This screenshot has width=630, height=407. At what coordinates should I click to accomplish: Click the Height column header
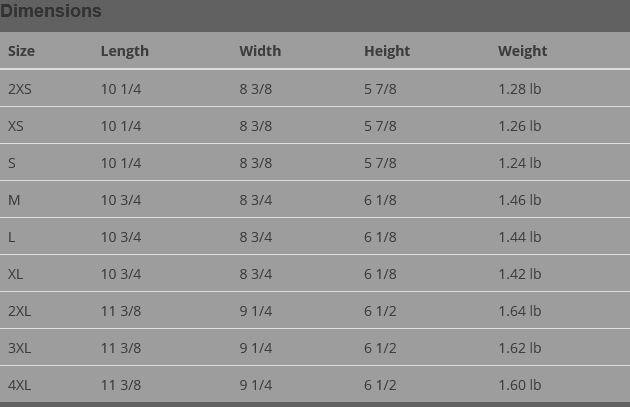pyautogui.click(x=387, y=51)
